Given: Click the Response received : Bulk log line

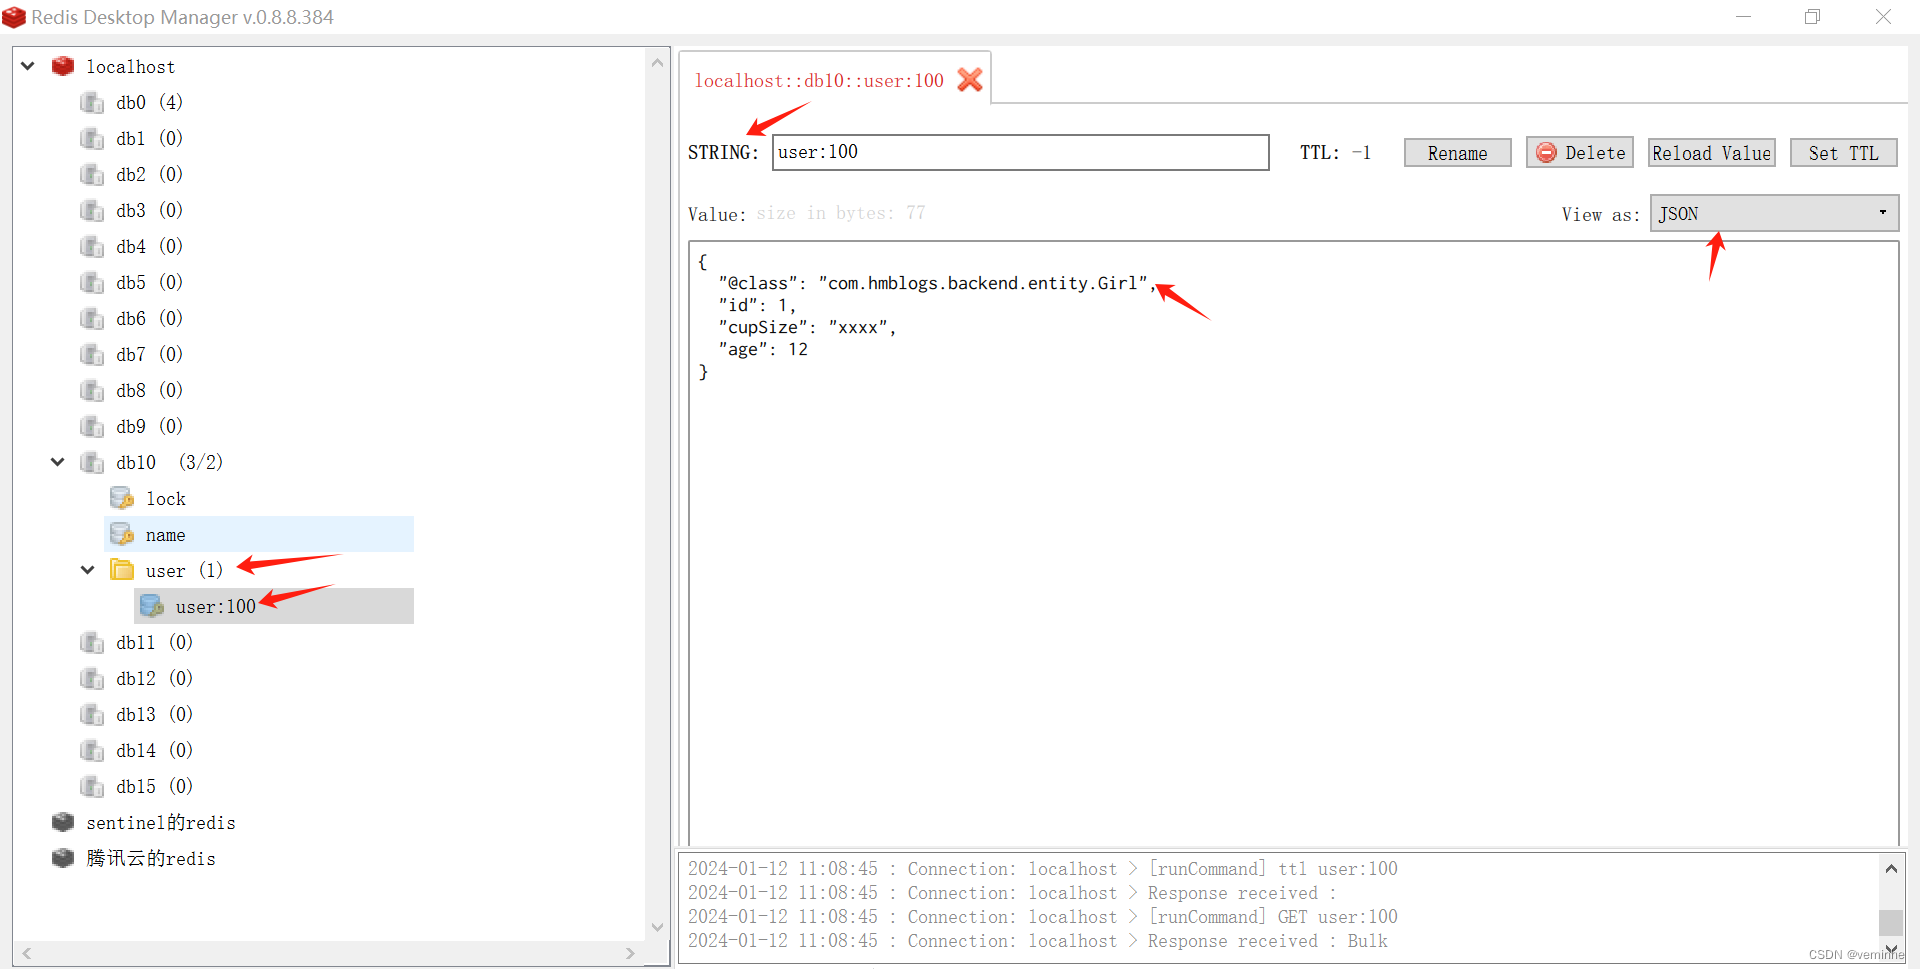Looking at the screenshot, I should [x=1038, y=941].
